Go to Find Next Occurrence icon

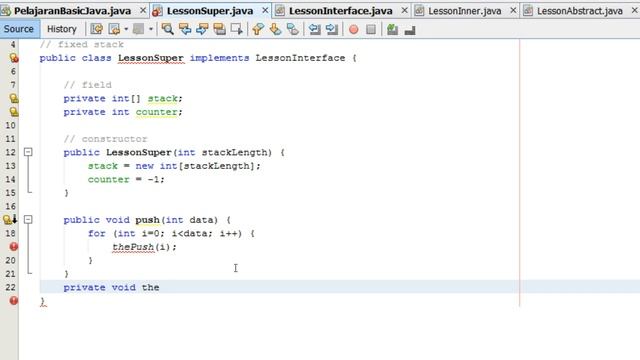click(202, 29)
